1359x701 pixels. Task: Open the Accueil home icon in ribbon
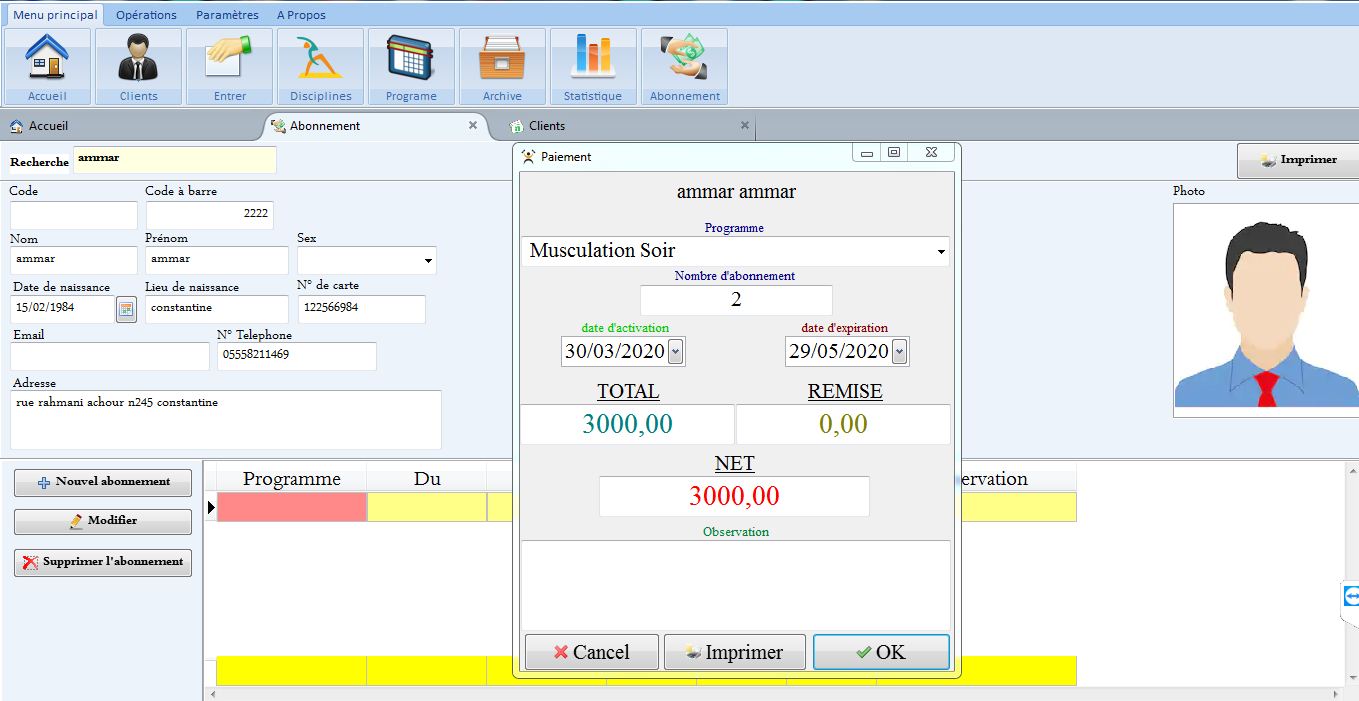click(47, 59)
